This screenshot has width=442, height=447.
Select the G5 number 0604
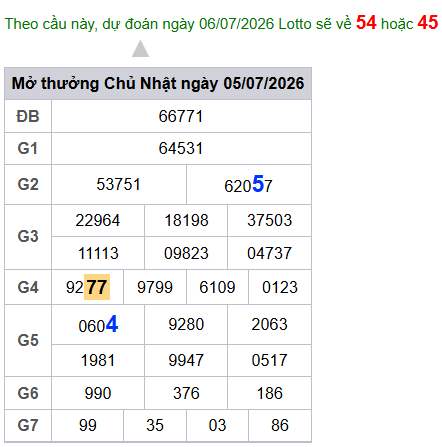point(98,324)
